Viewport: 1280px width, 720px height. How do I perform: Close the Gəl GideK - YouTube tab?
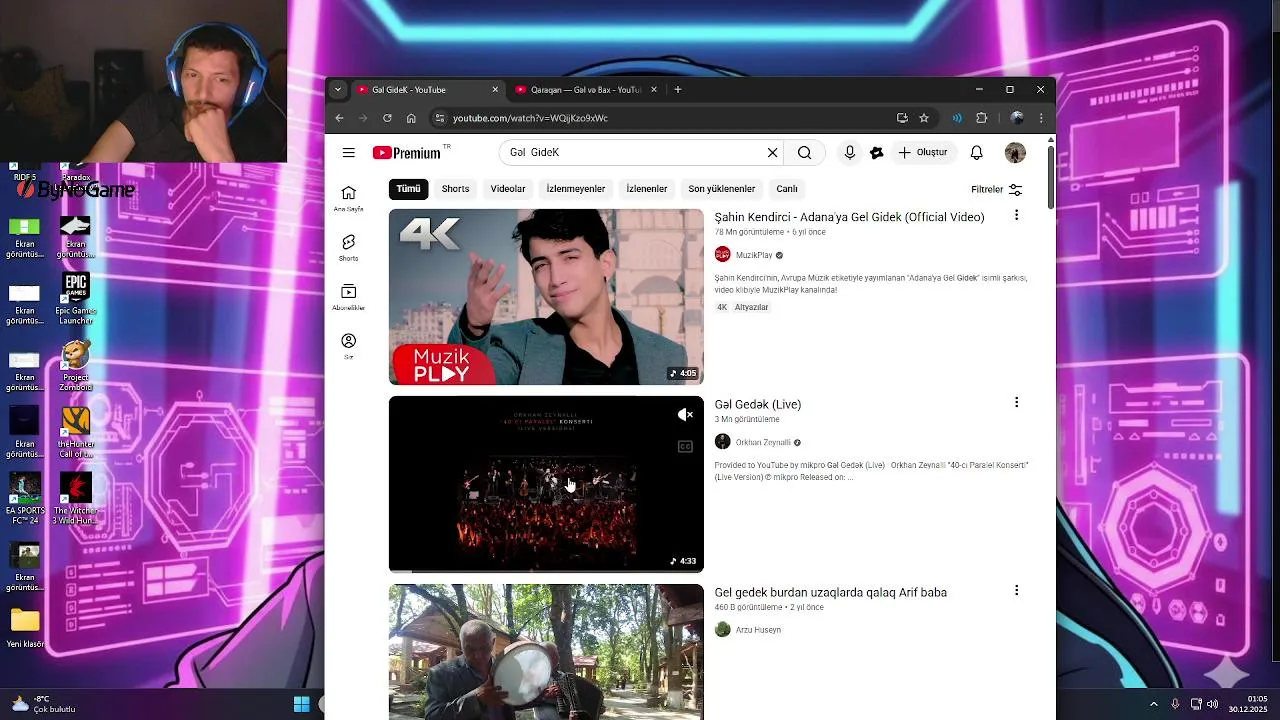pos(495,90)
